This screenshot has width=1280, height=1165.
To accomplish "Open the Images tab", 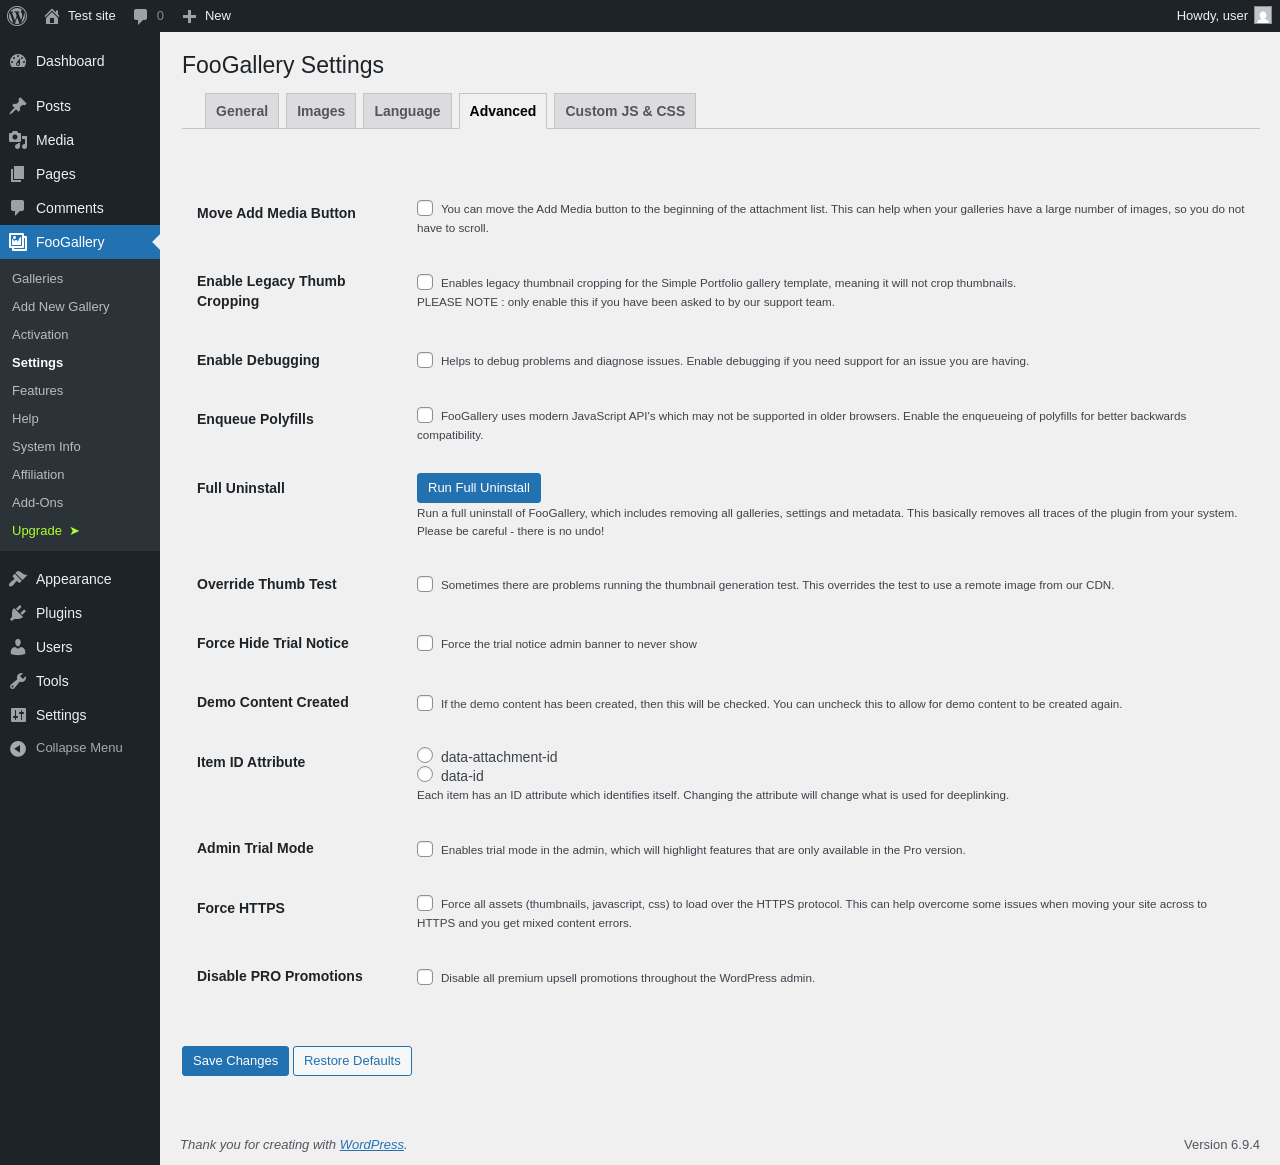I will coord(321,111).
